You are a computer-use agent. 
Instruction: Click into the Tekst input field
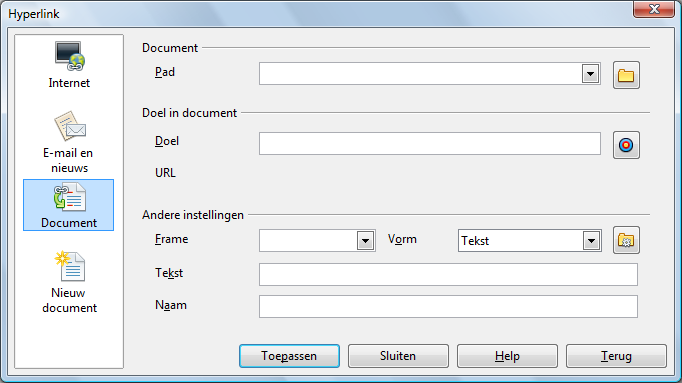pyautogui.click(x=448, y=274)
